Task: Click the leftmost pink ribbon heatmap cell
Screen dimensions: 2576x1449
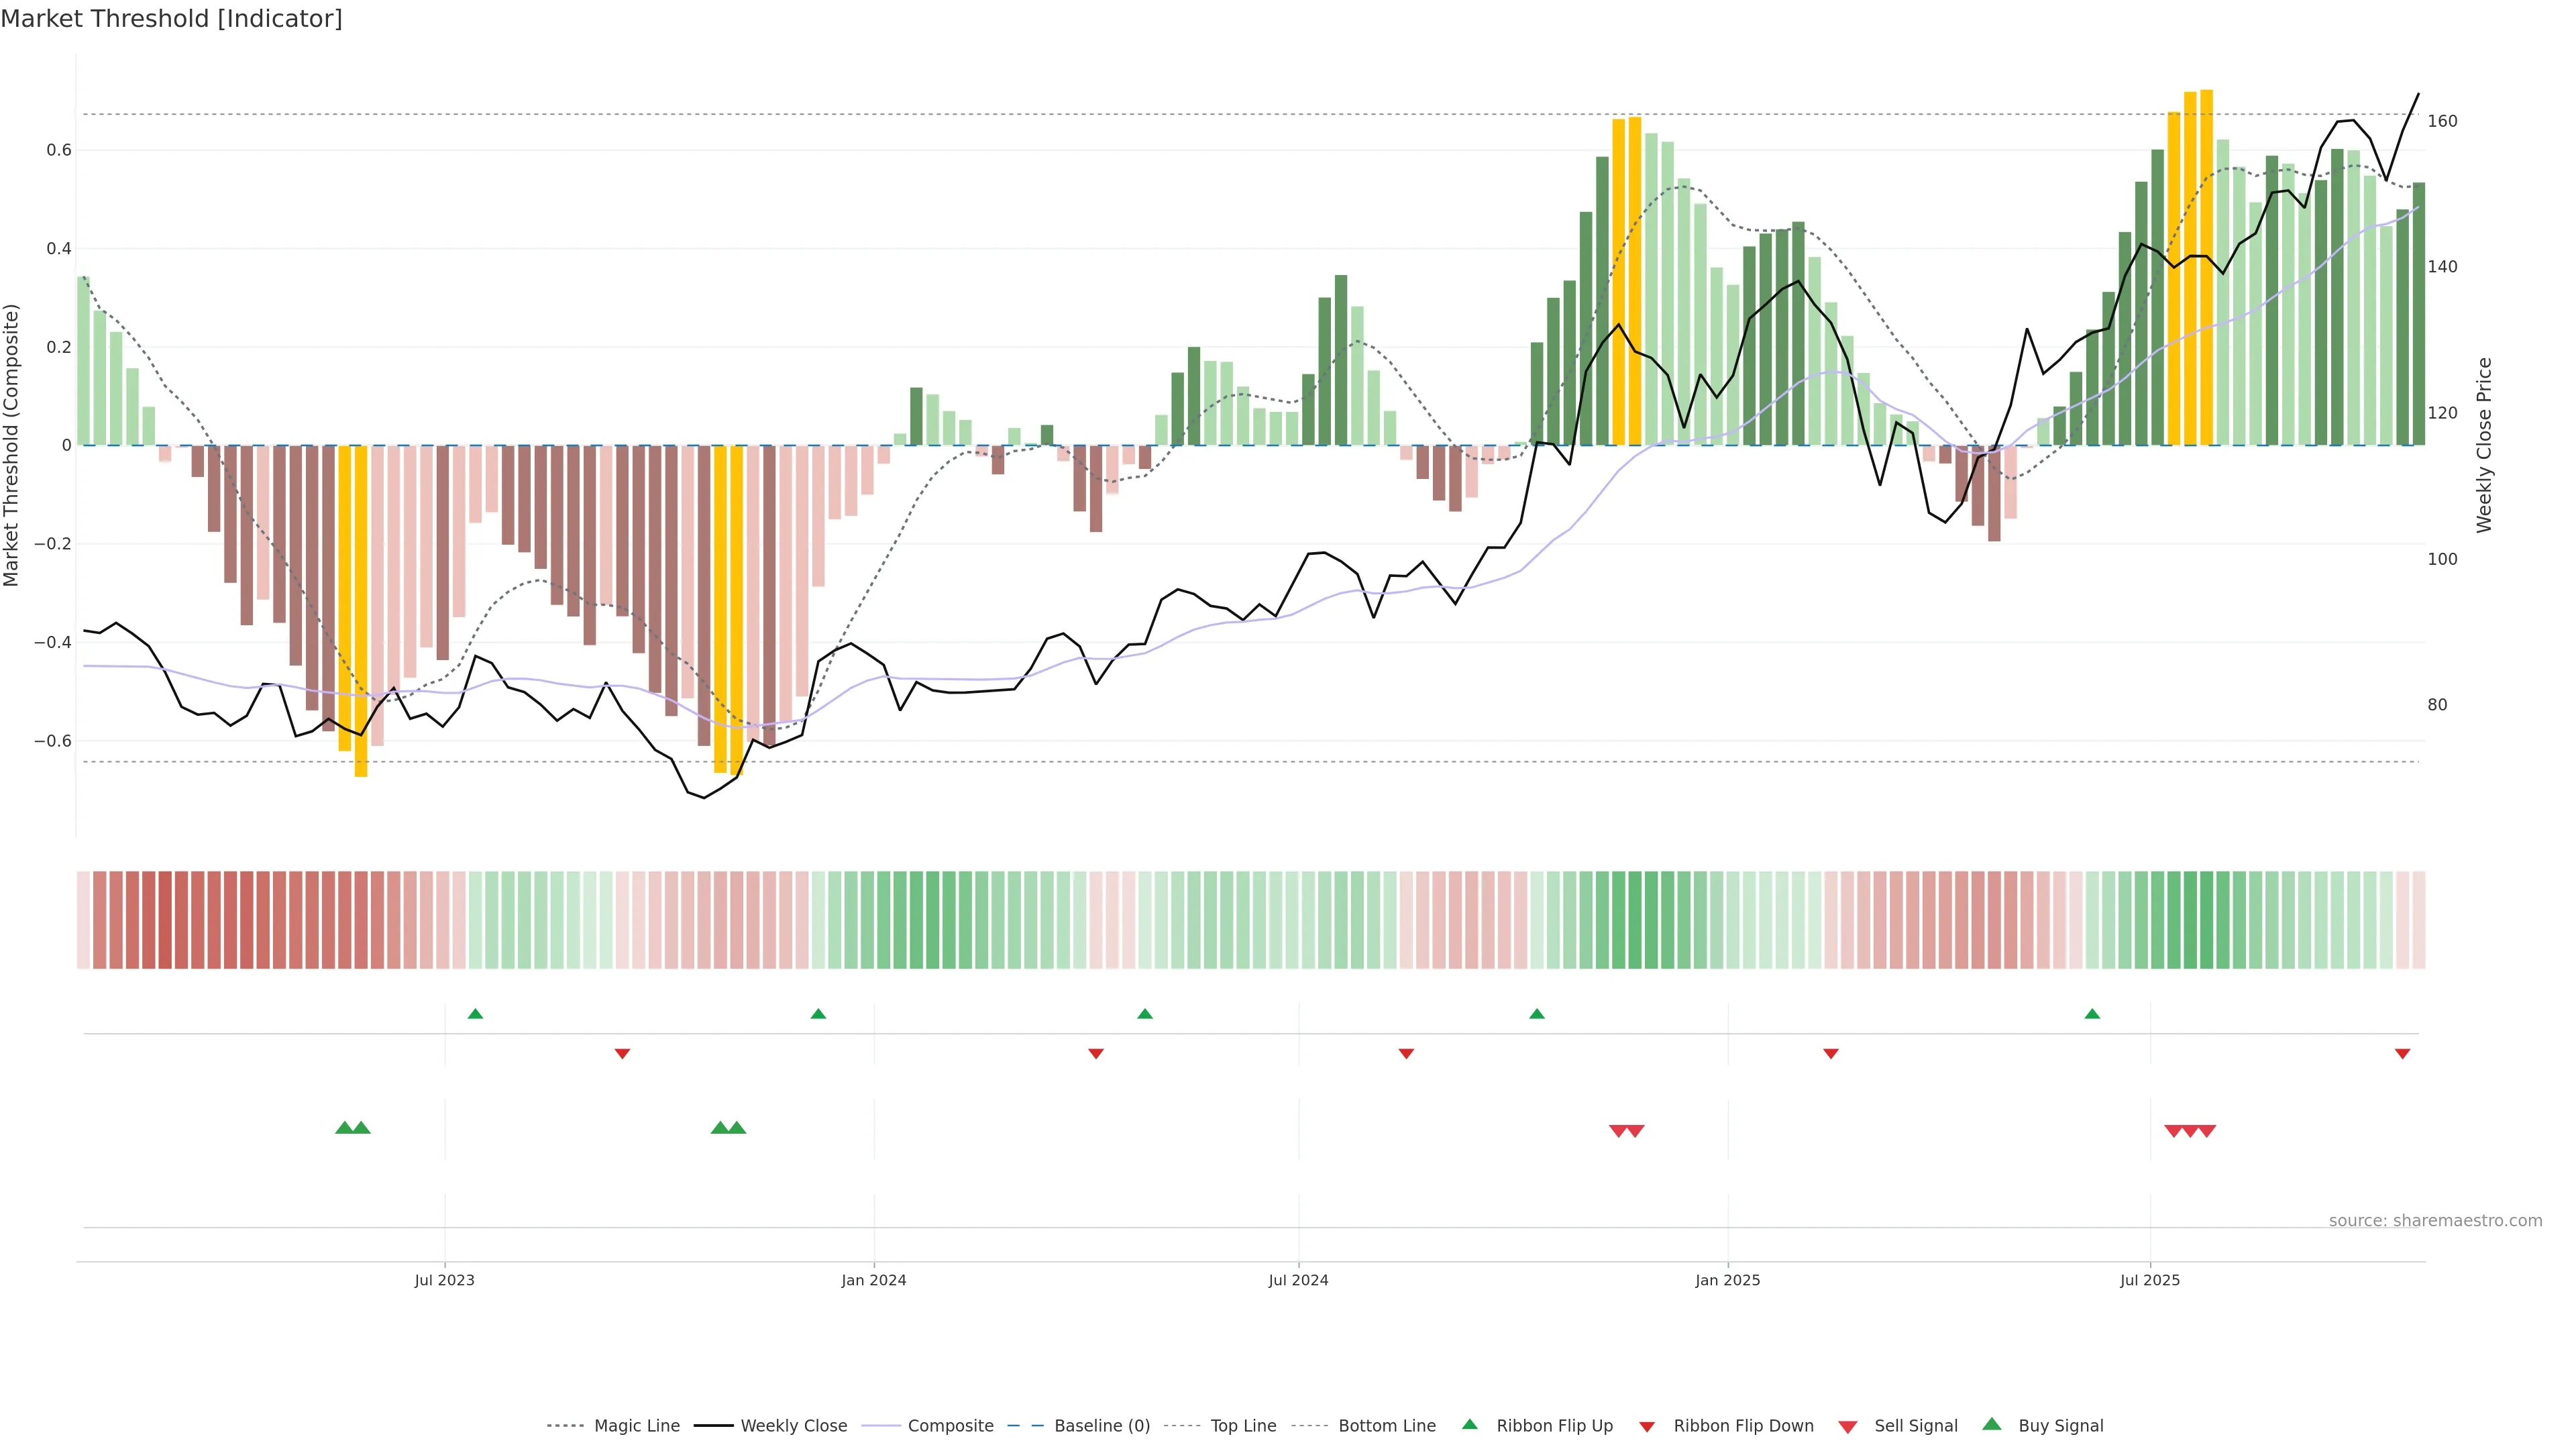Action: click(83, 920)
